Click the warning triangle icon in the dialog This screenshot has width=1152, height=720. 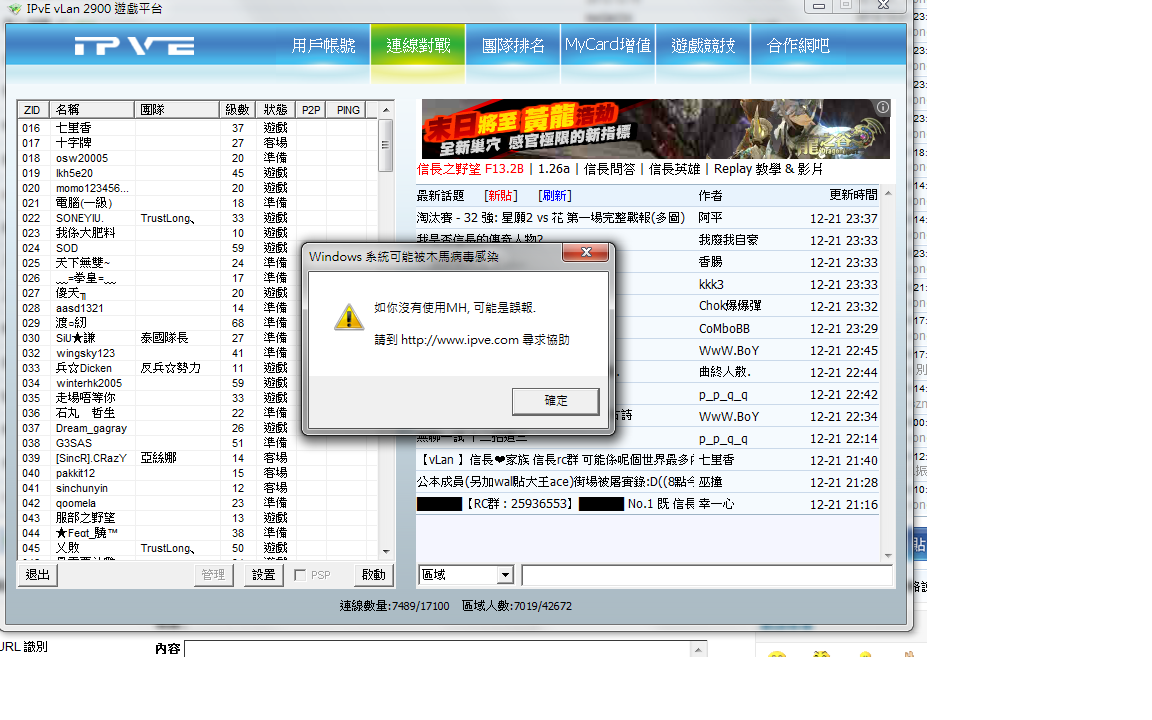click(x=349, y=317)
